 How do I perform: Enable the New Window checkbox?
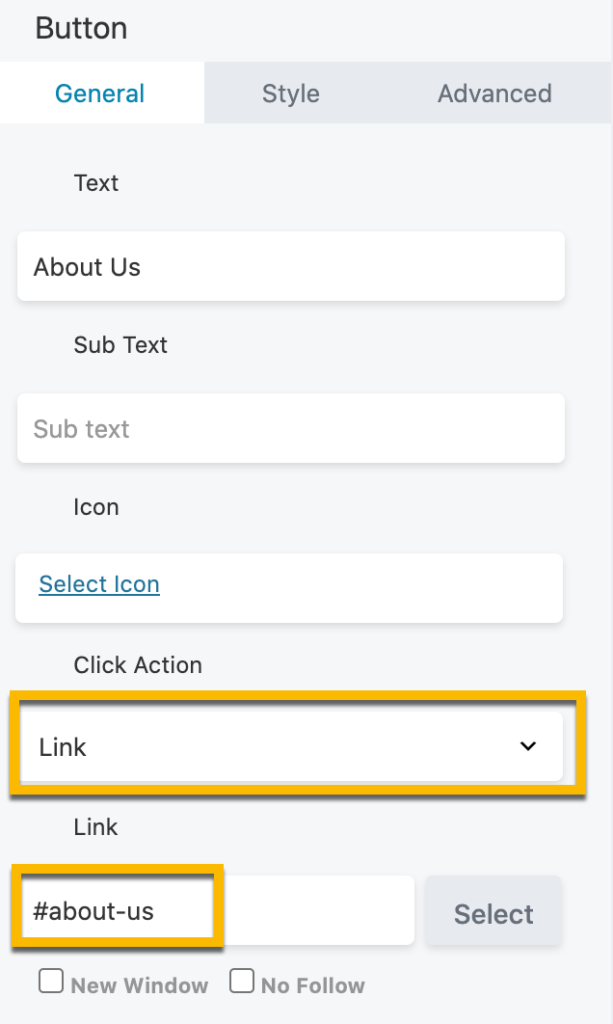(x=51, y=982)
